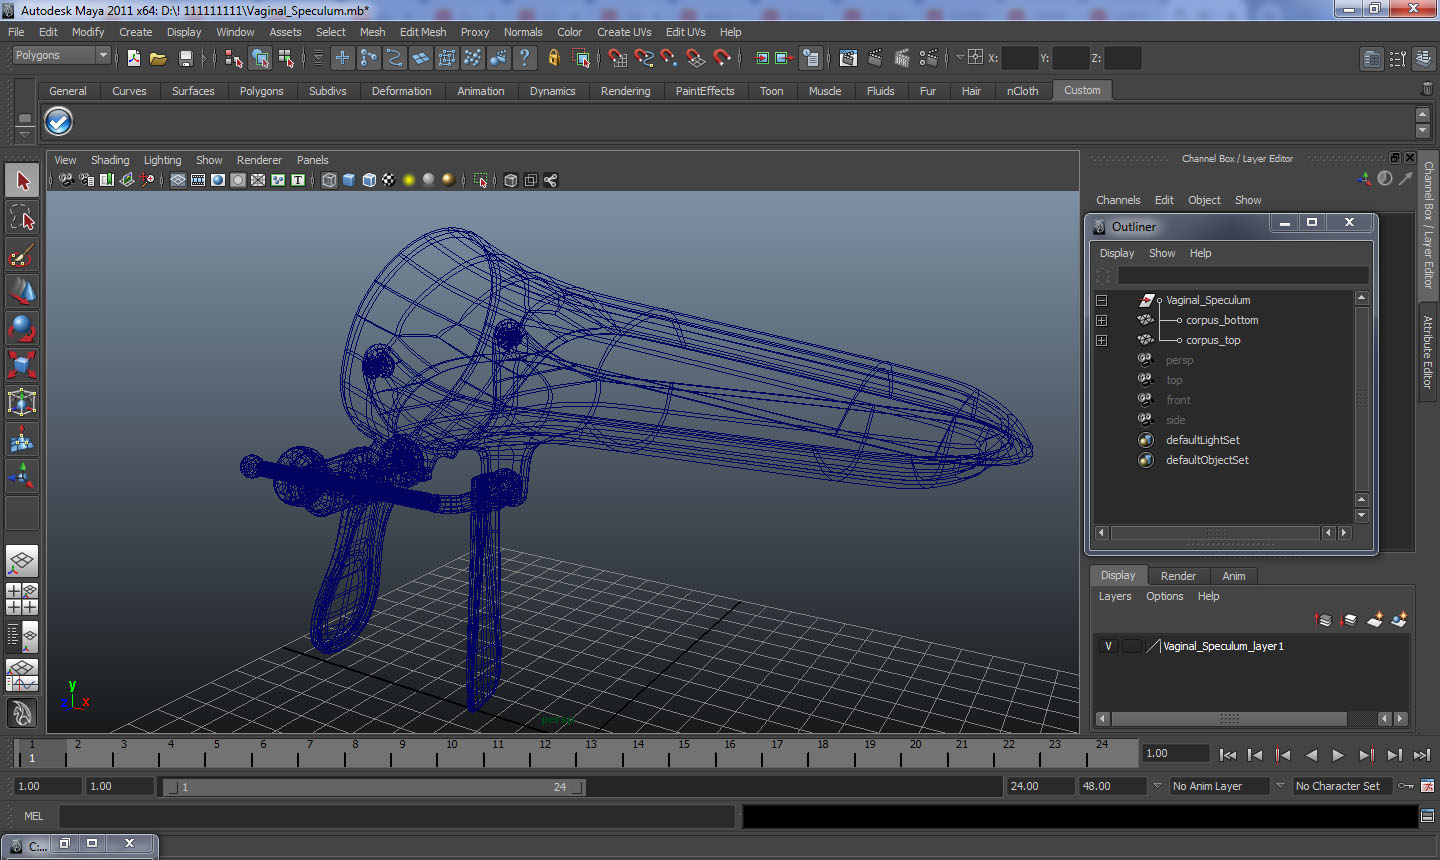This screenshot has height=860, width=1440.
Task: Choose the Soft Modification tool
Action: coord(22,439)
